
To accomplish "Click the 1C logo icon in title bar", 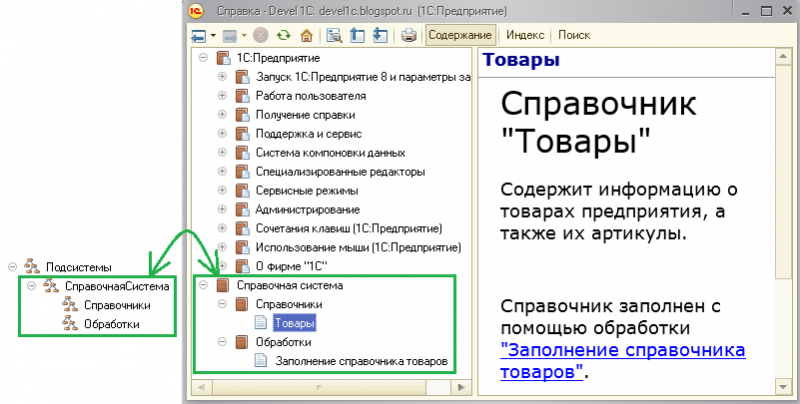I will (x=196, y=11).
